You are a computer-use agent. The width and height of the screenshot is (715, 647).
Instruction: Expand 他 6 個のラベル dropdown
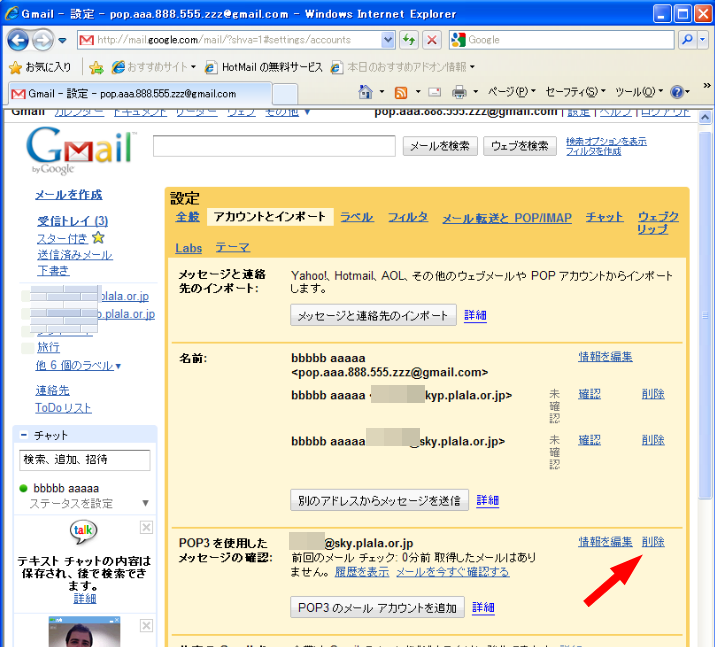pos(78,366)
